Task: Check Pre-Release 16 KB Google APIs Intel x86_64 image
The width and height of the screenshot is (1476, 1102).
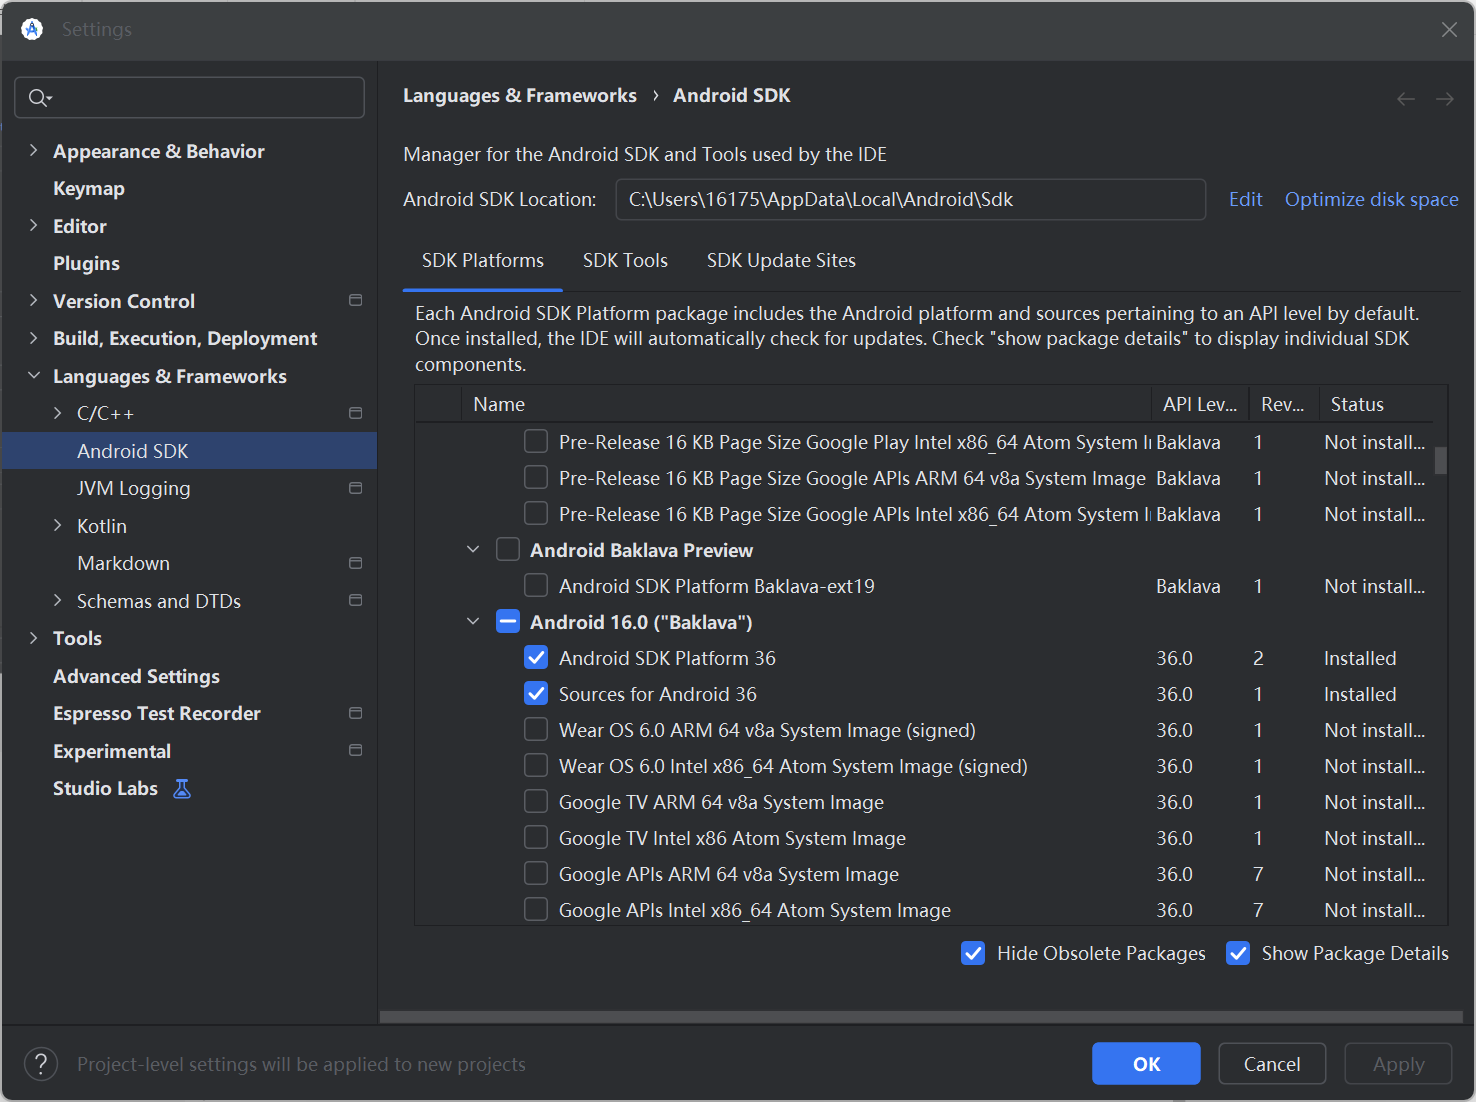Action: 536,514
